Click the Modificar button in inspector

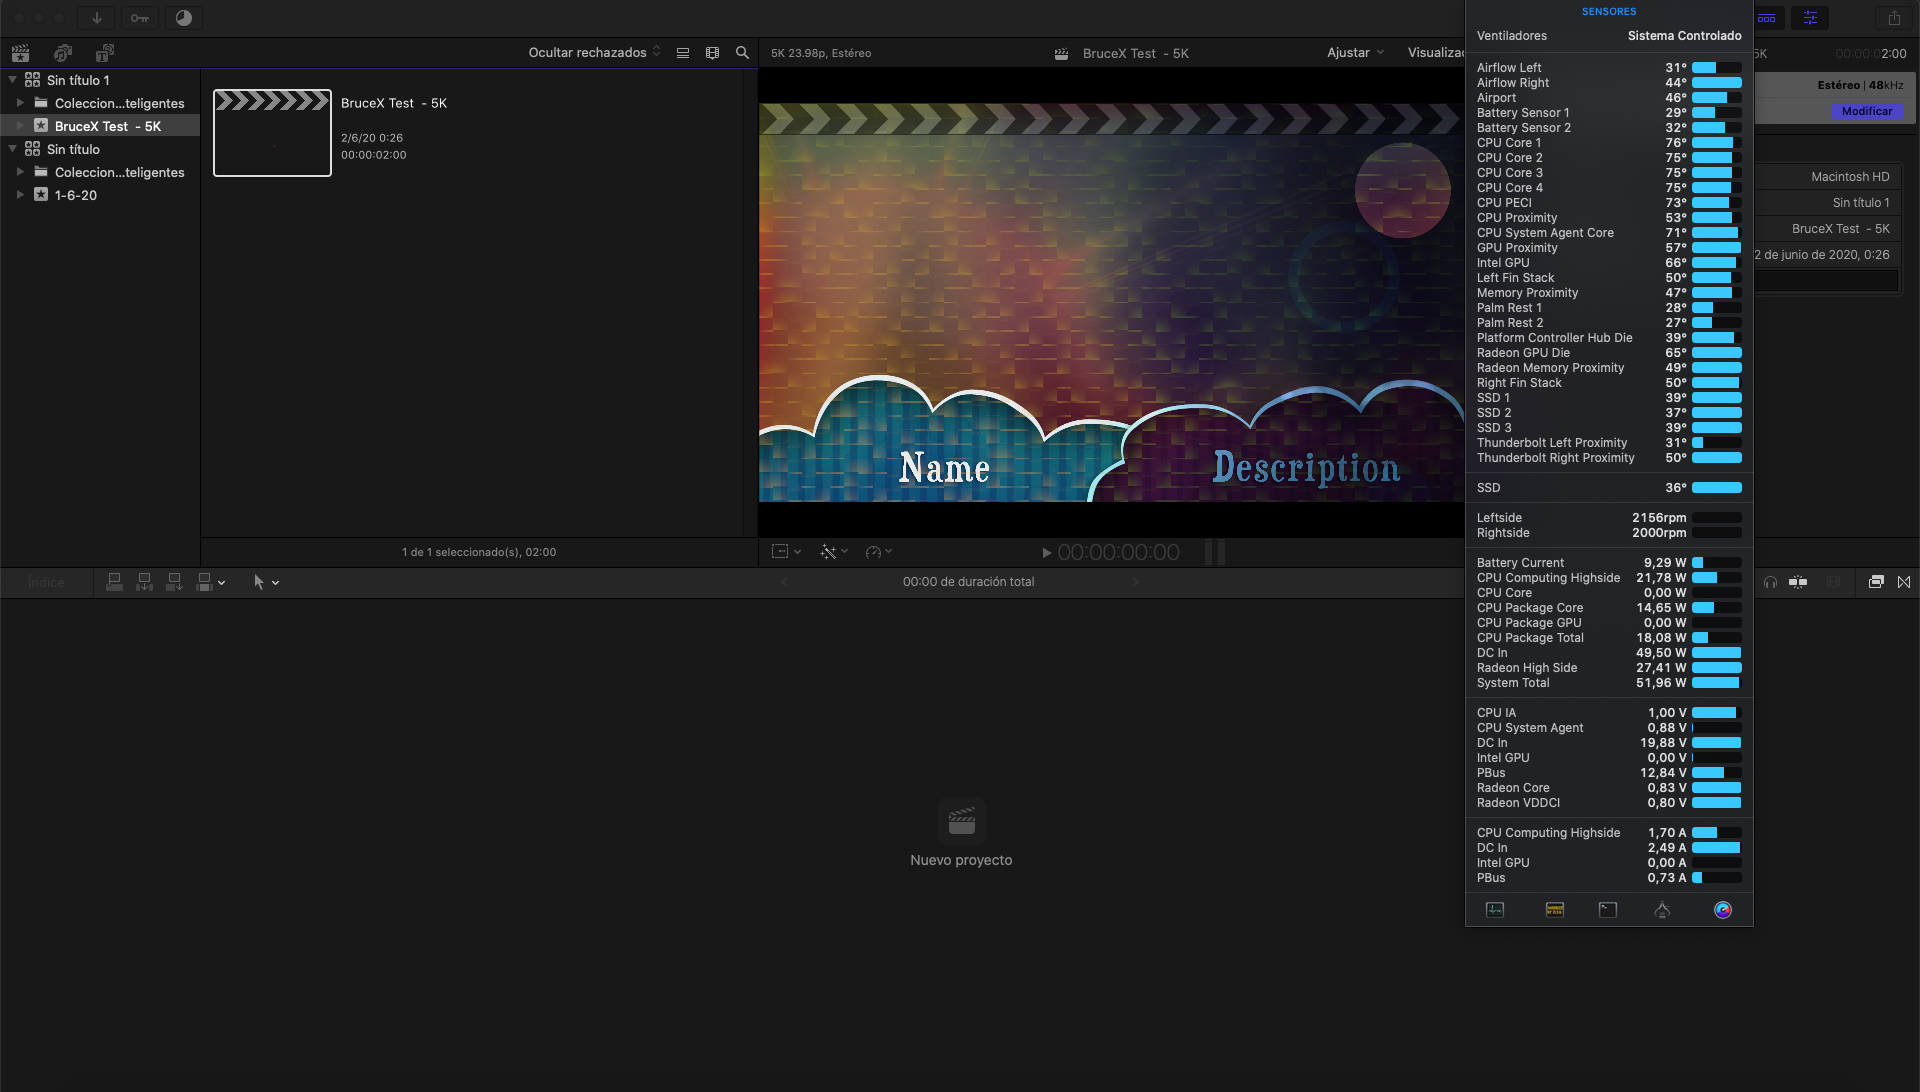pyautogui.click(x=1866, y=111)
